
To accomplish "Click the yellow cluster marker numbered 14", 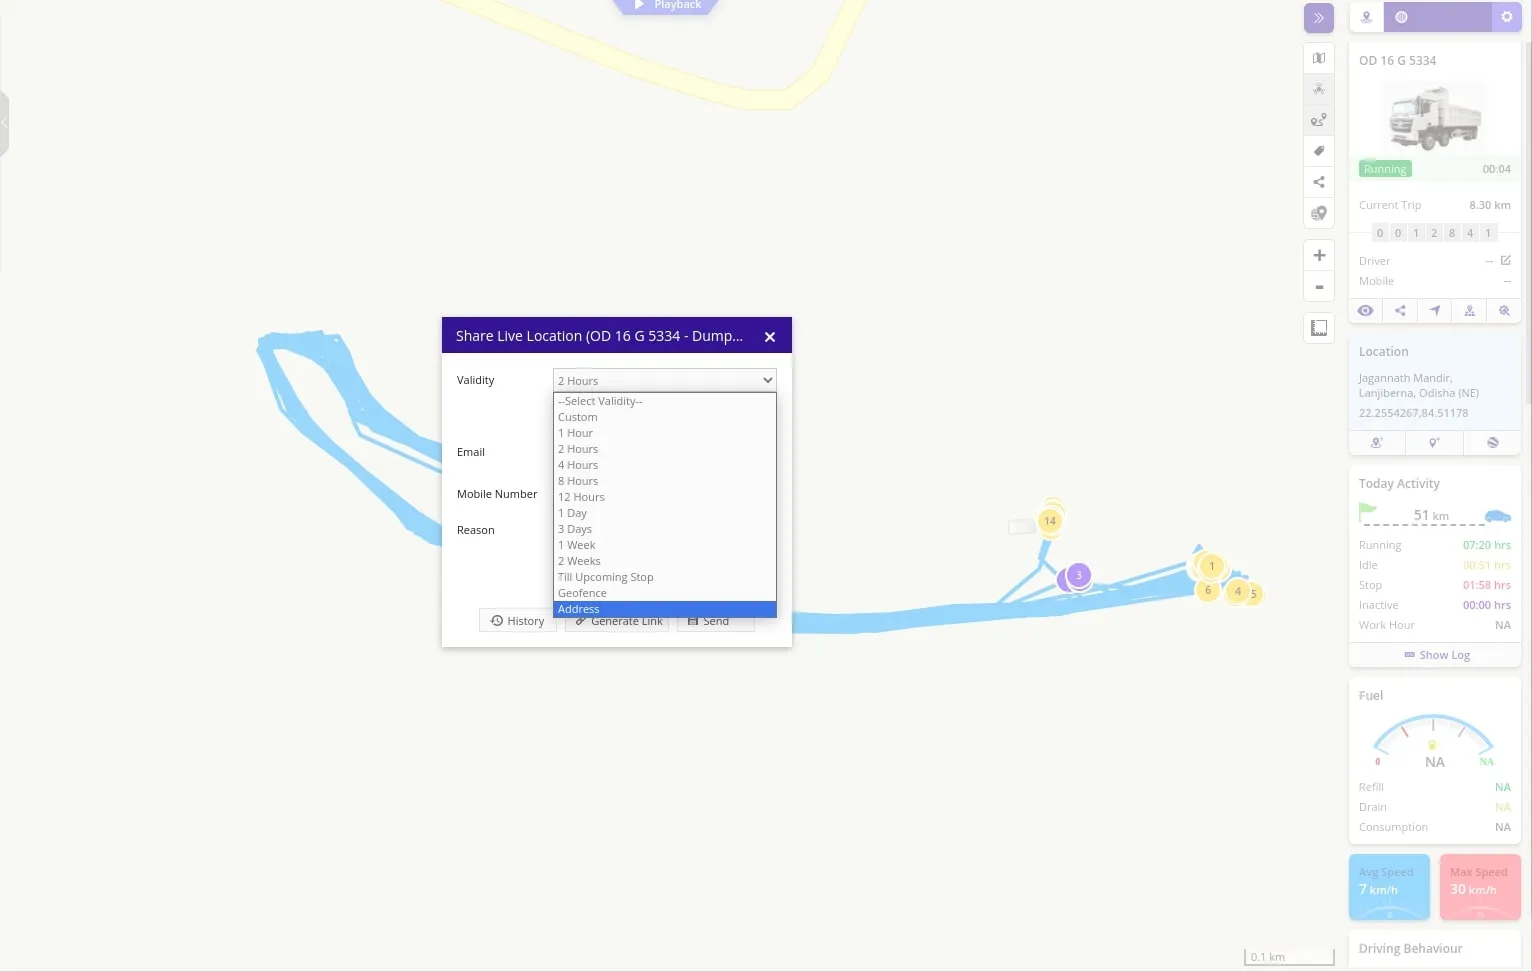I will [1050, 521].
